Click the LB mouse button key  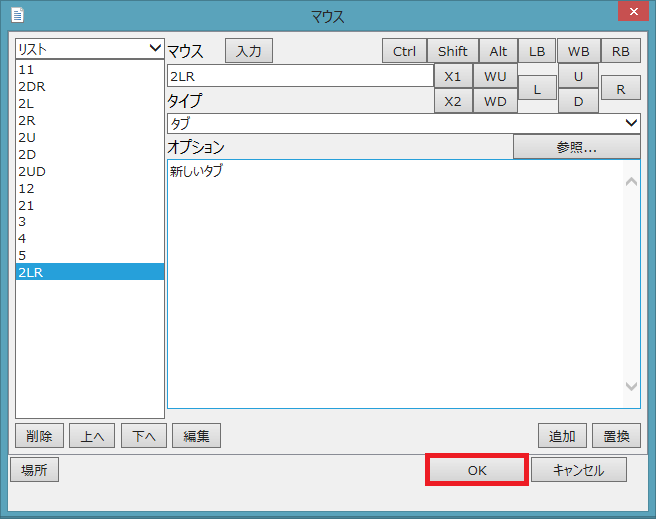tap(537, 51)
